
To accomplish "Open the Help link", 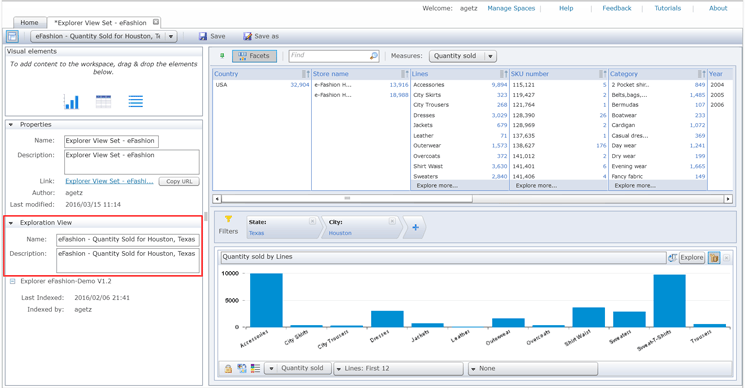I will [x=566, y=8].
